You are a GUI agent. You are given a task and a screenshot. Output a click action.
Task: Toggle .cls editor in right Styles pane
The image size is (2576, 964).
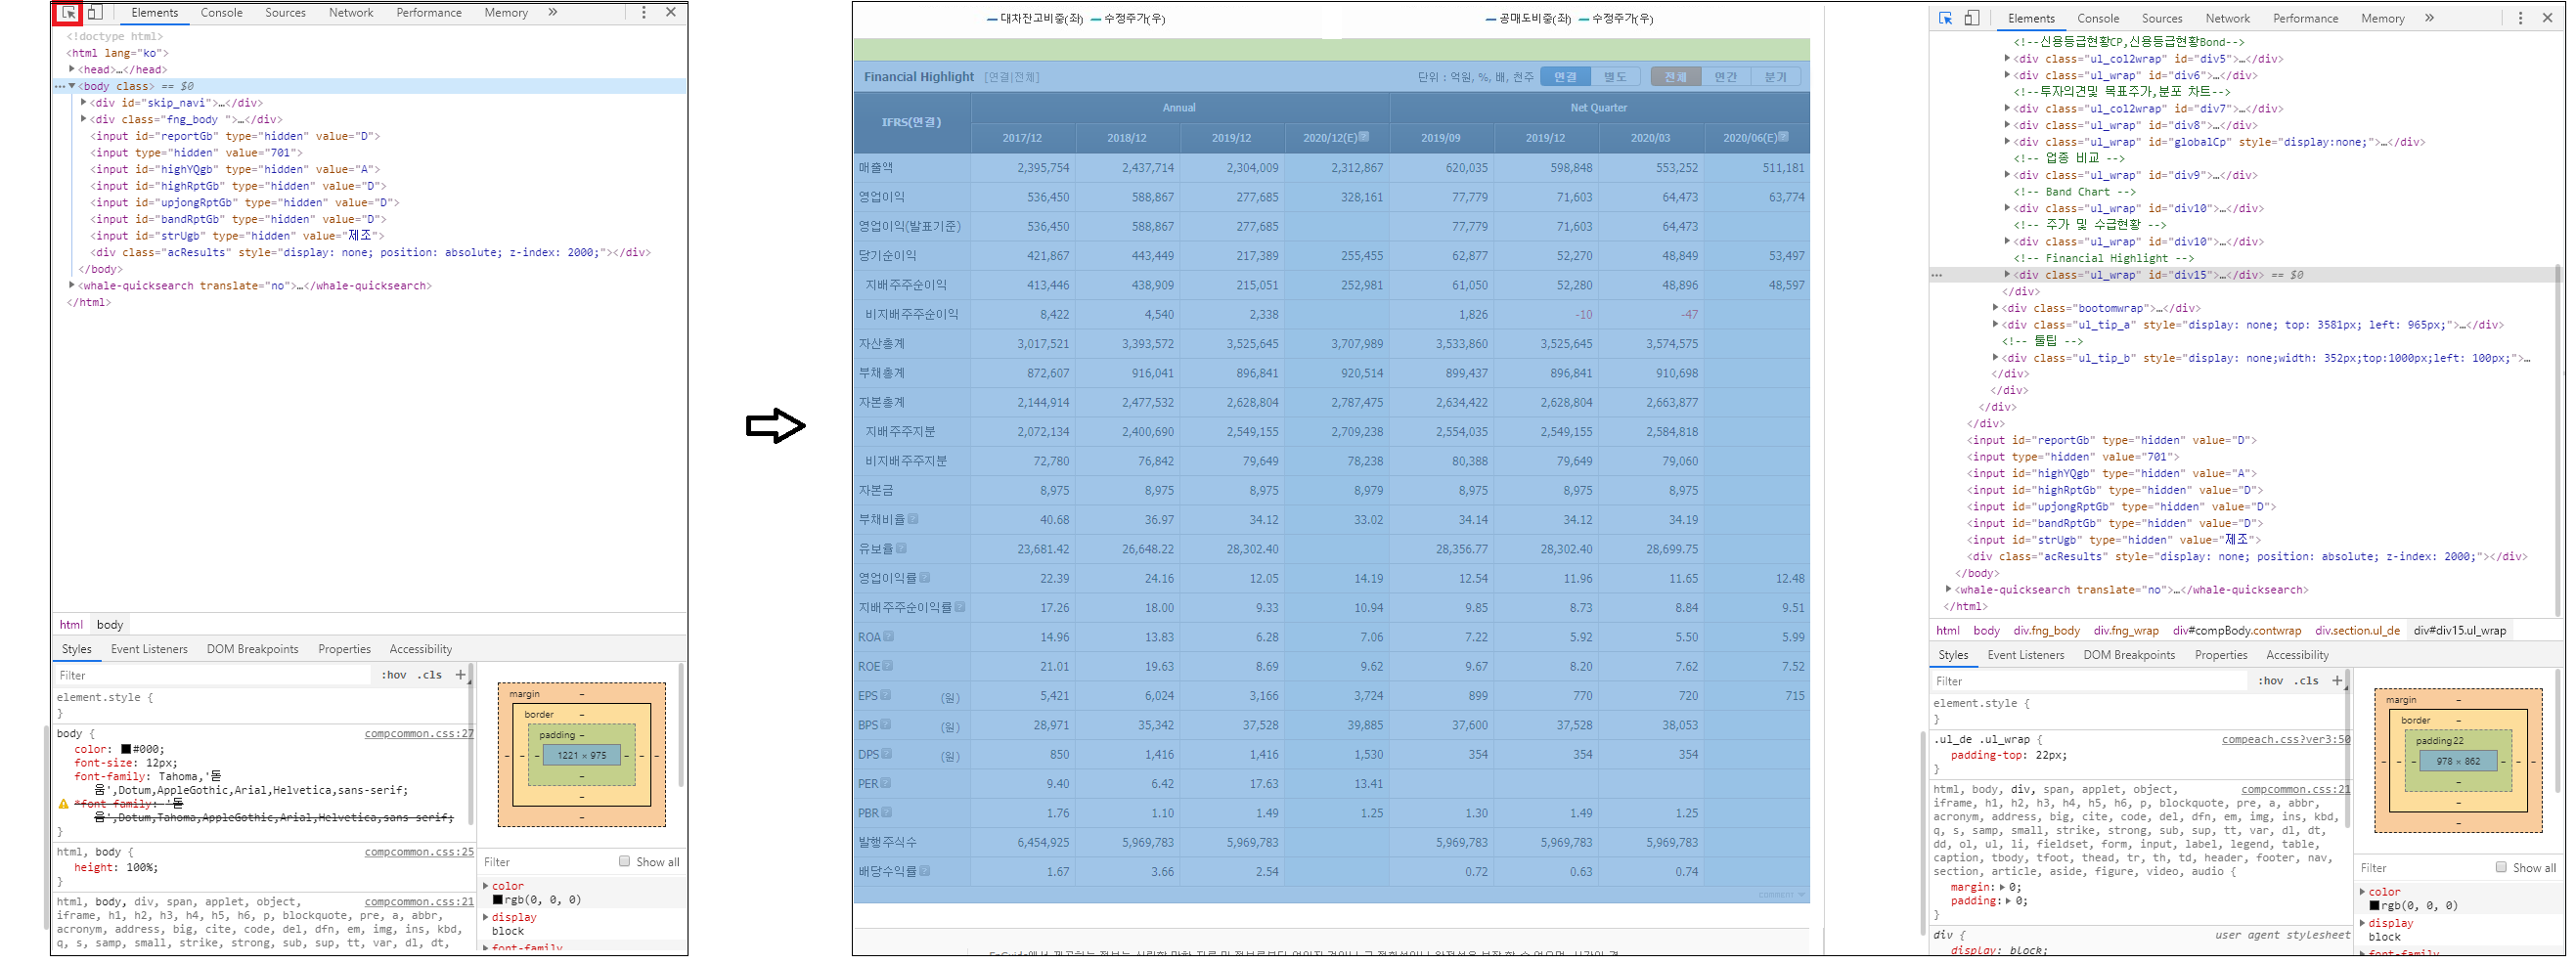pos(2307,681)
